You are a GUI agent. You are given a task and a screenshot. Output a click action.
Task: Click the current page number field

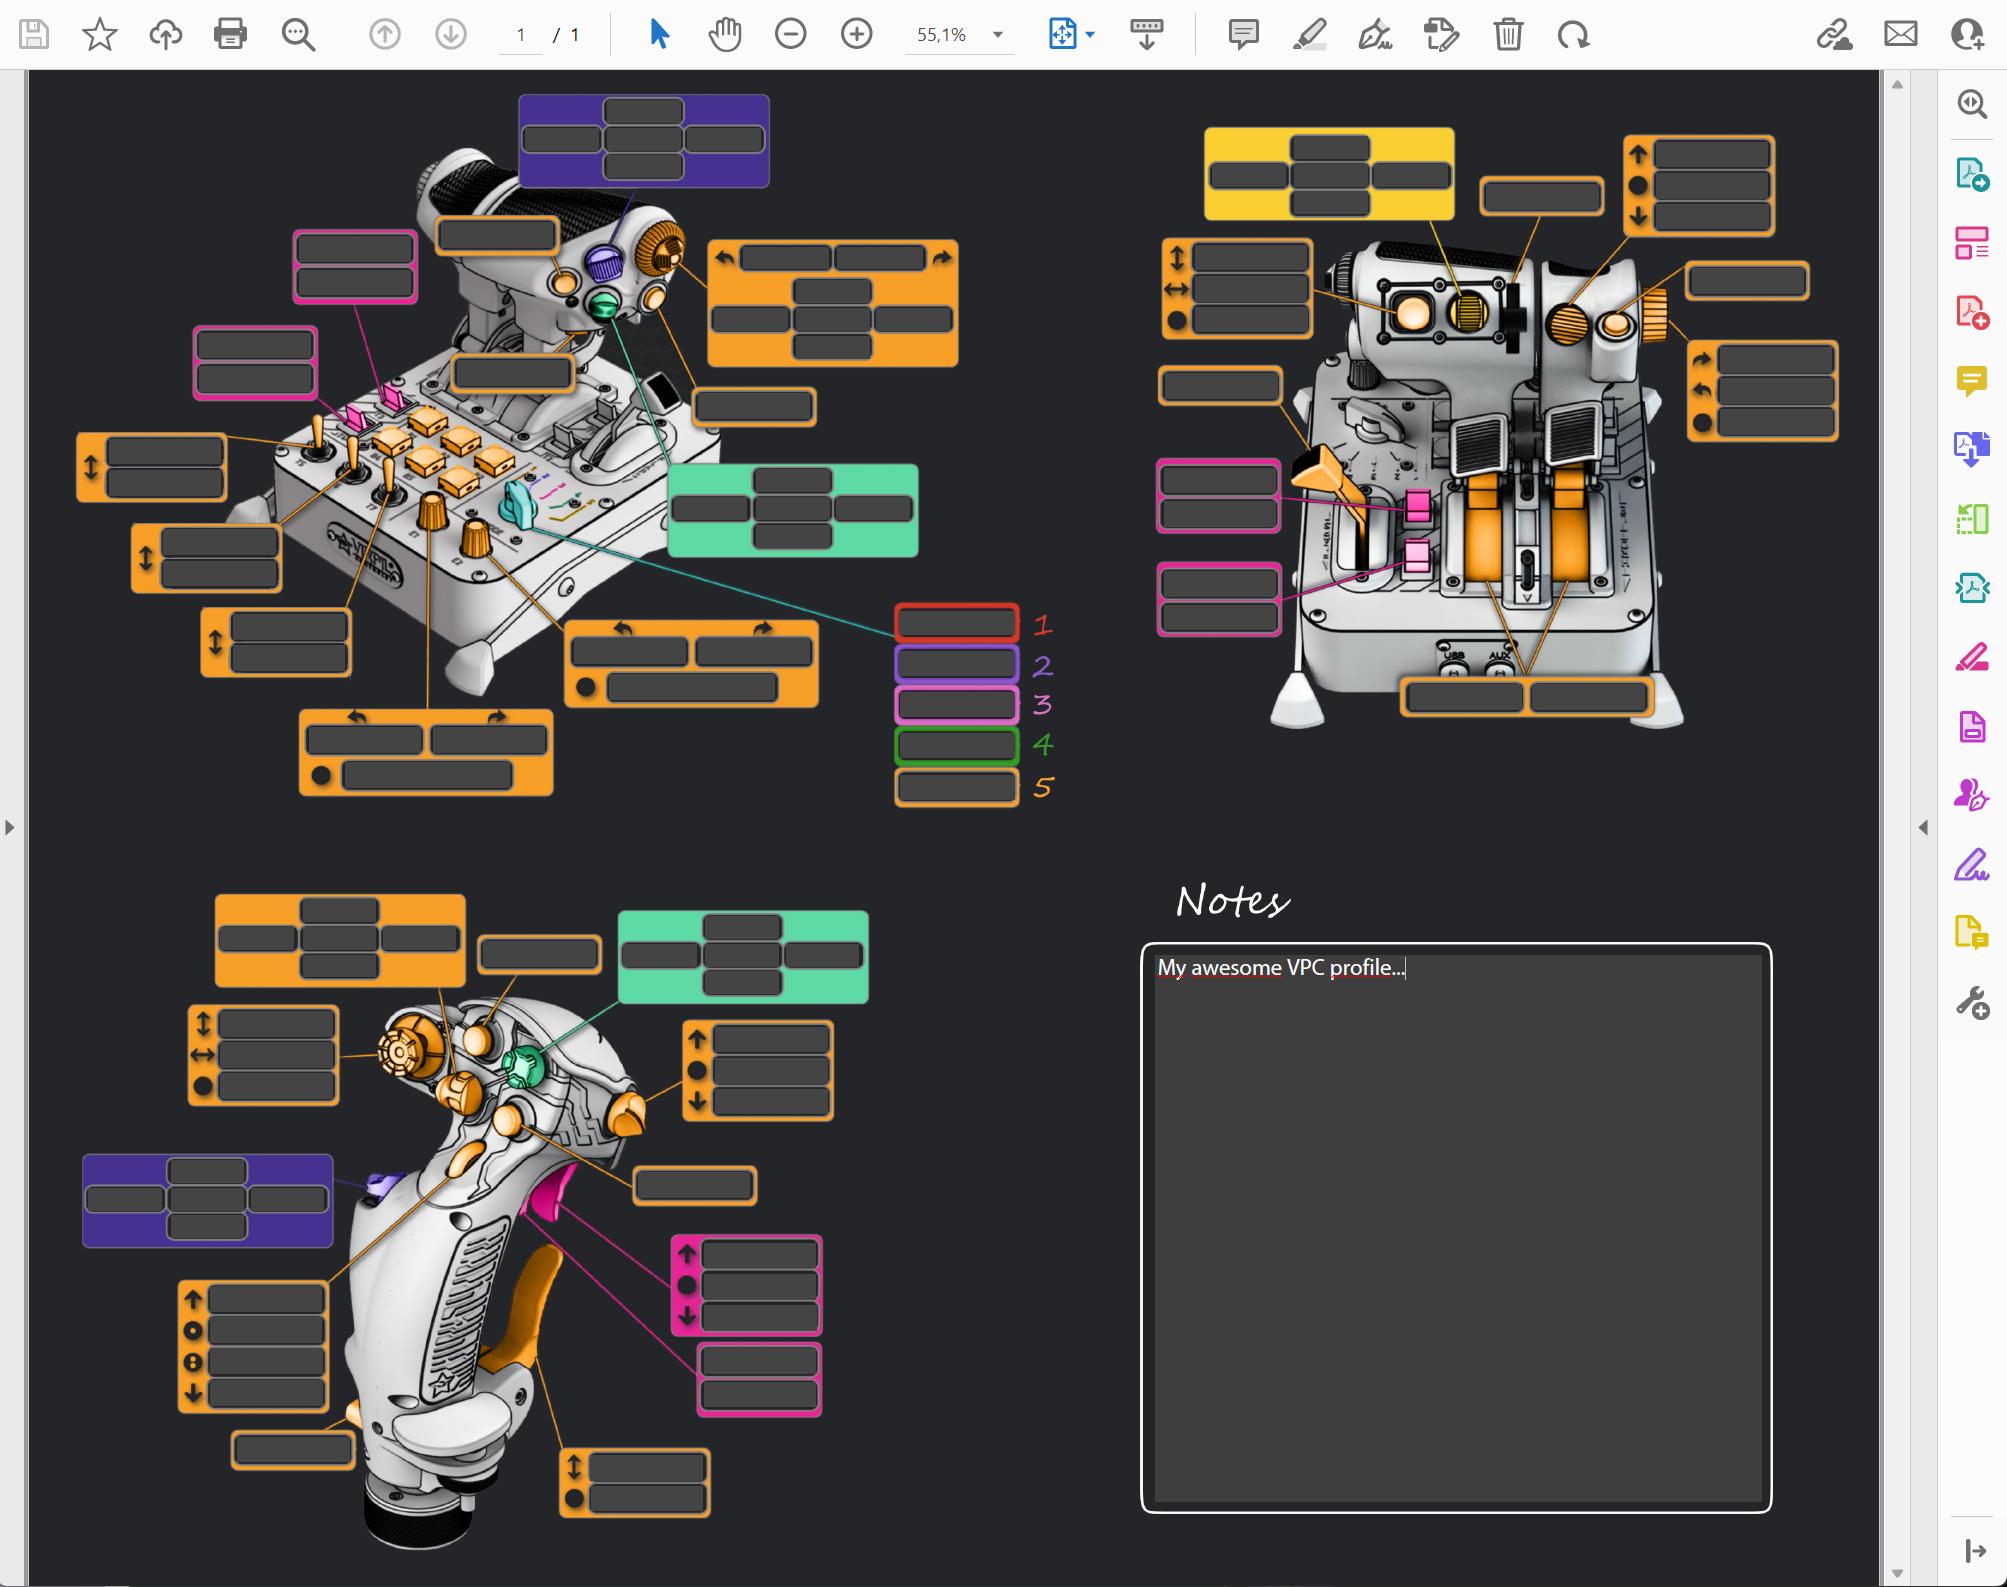click(520, 35)
